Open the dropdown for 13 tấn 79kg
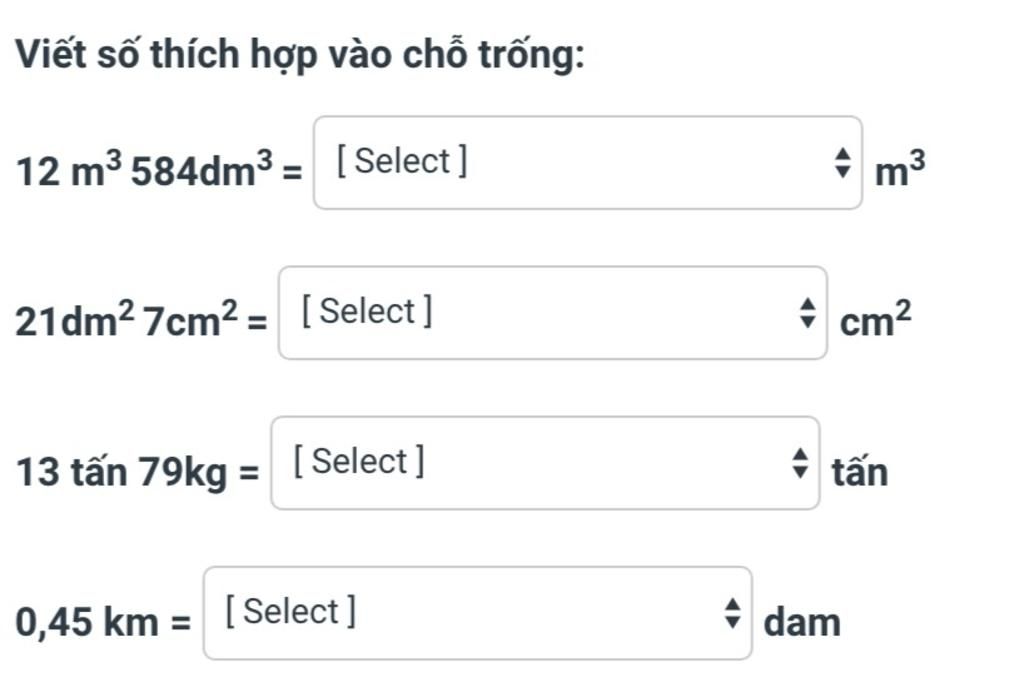 (545, 463)
